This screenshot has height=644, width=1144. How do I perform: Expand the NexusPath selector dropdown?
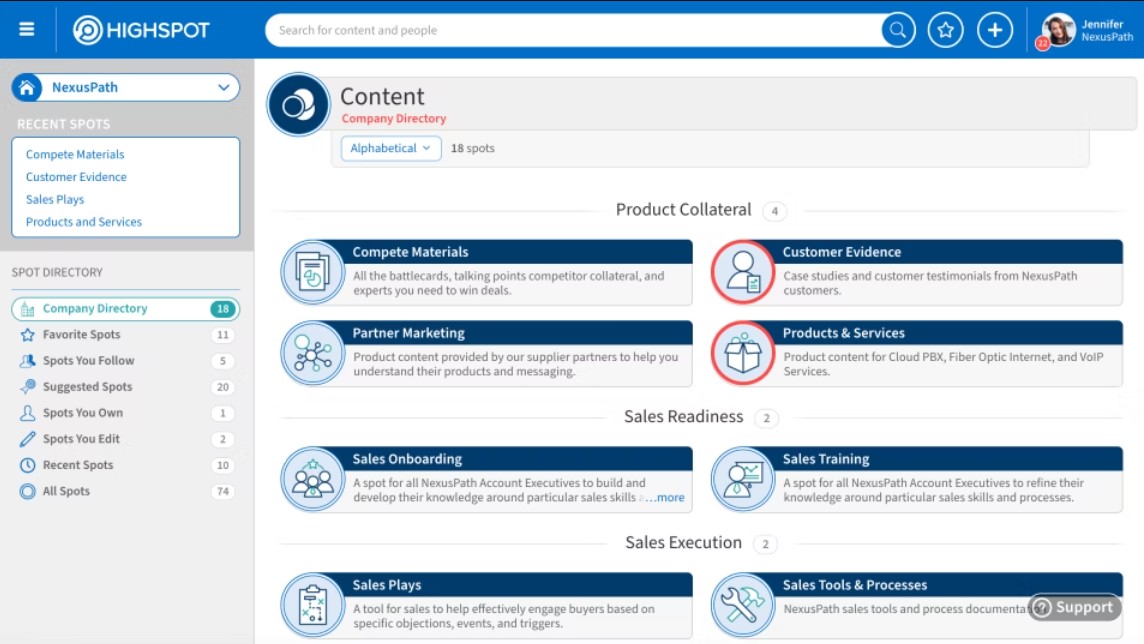(223, 88)
